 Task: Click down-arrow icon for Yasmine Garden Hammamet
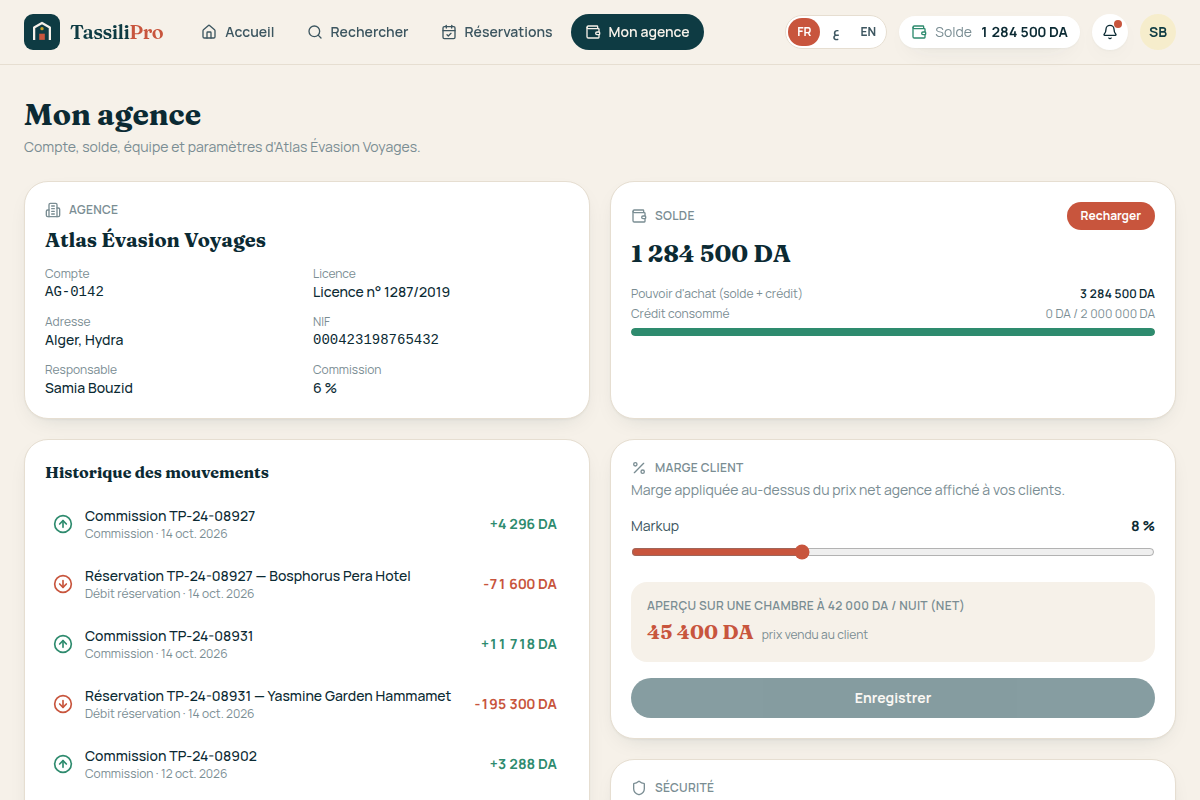63,704
